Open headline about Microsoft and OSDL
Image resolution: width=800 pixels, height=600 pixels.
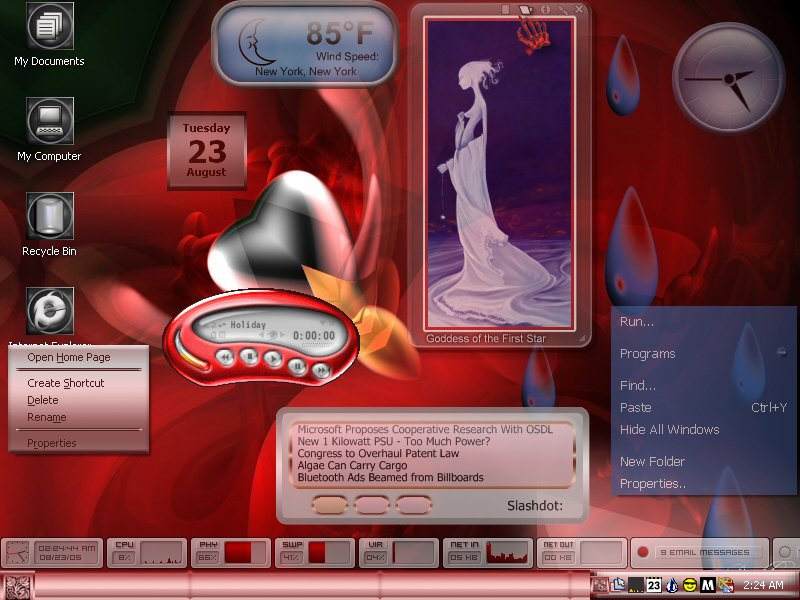point(425,430)
